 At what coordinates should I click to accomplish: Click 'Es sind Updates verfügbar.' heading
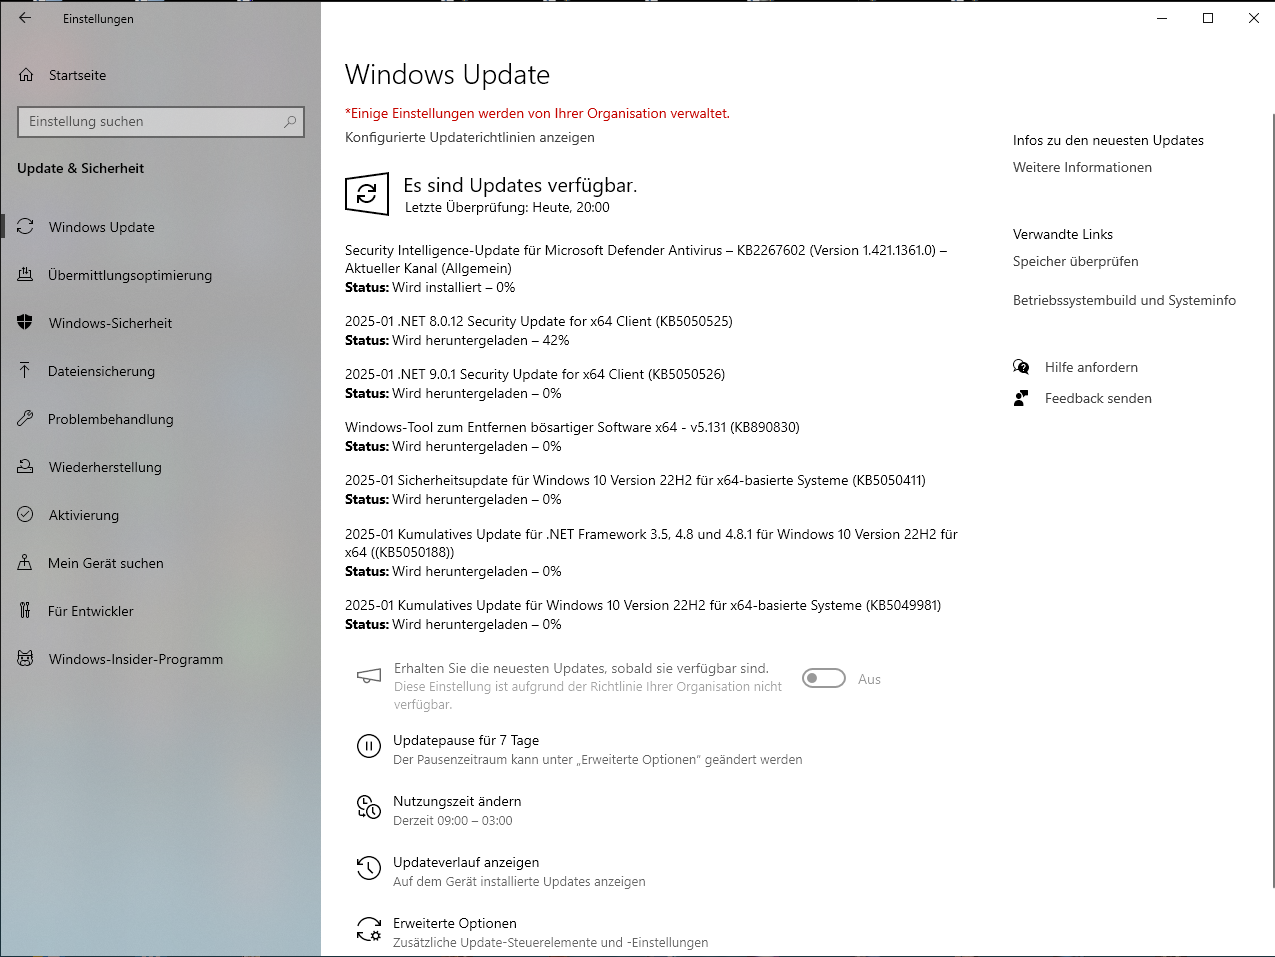click(520, 185)
